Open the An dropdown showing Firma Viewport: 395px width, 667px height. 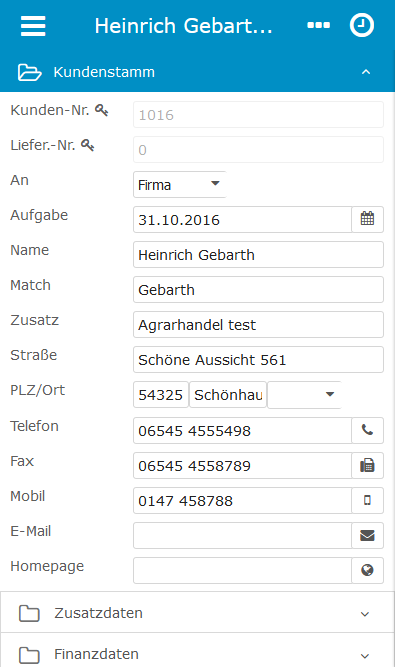[179, 185]
